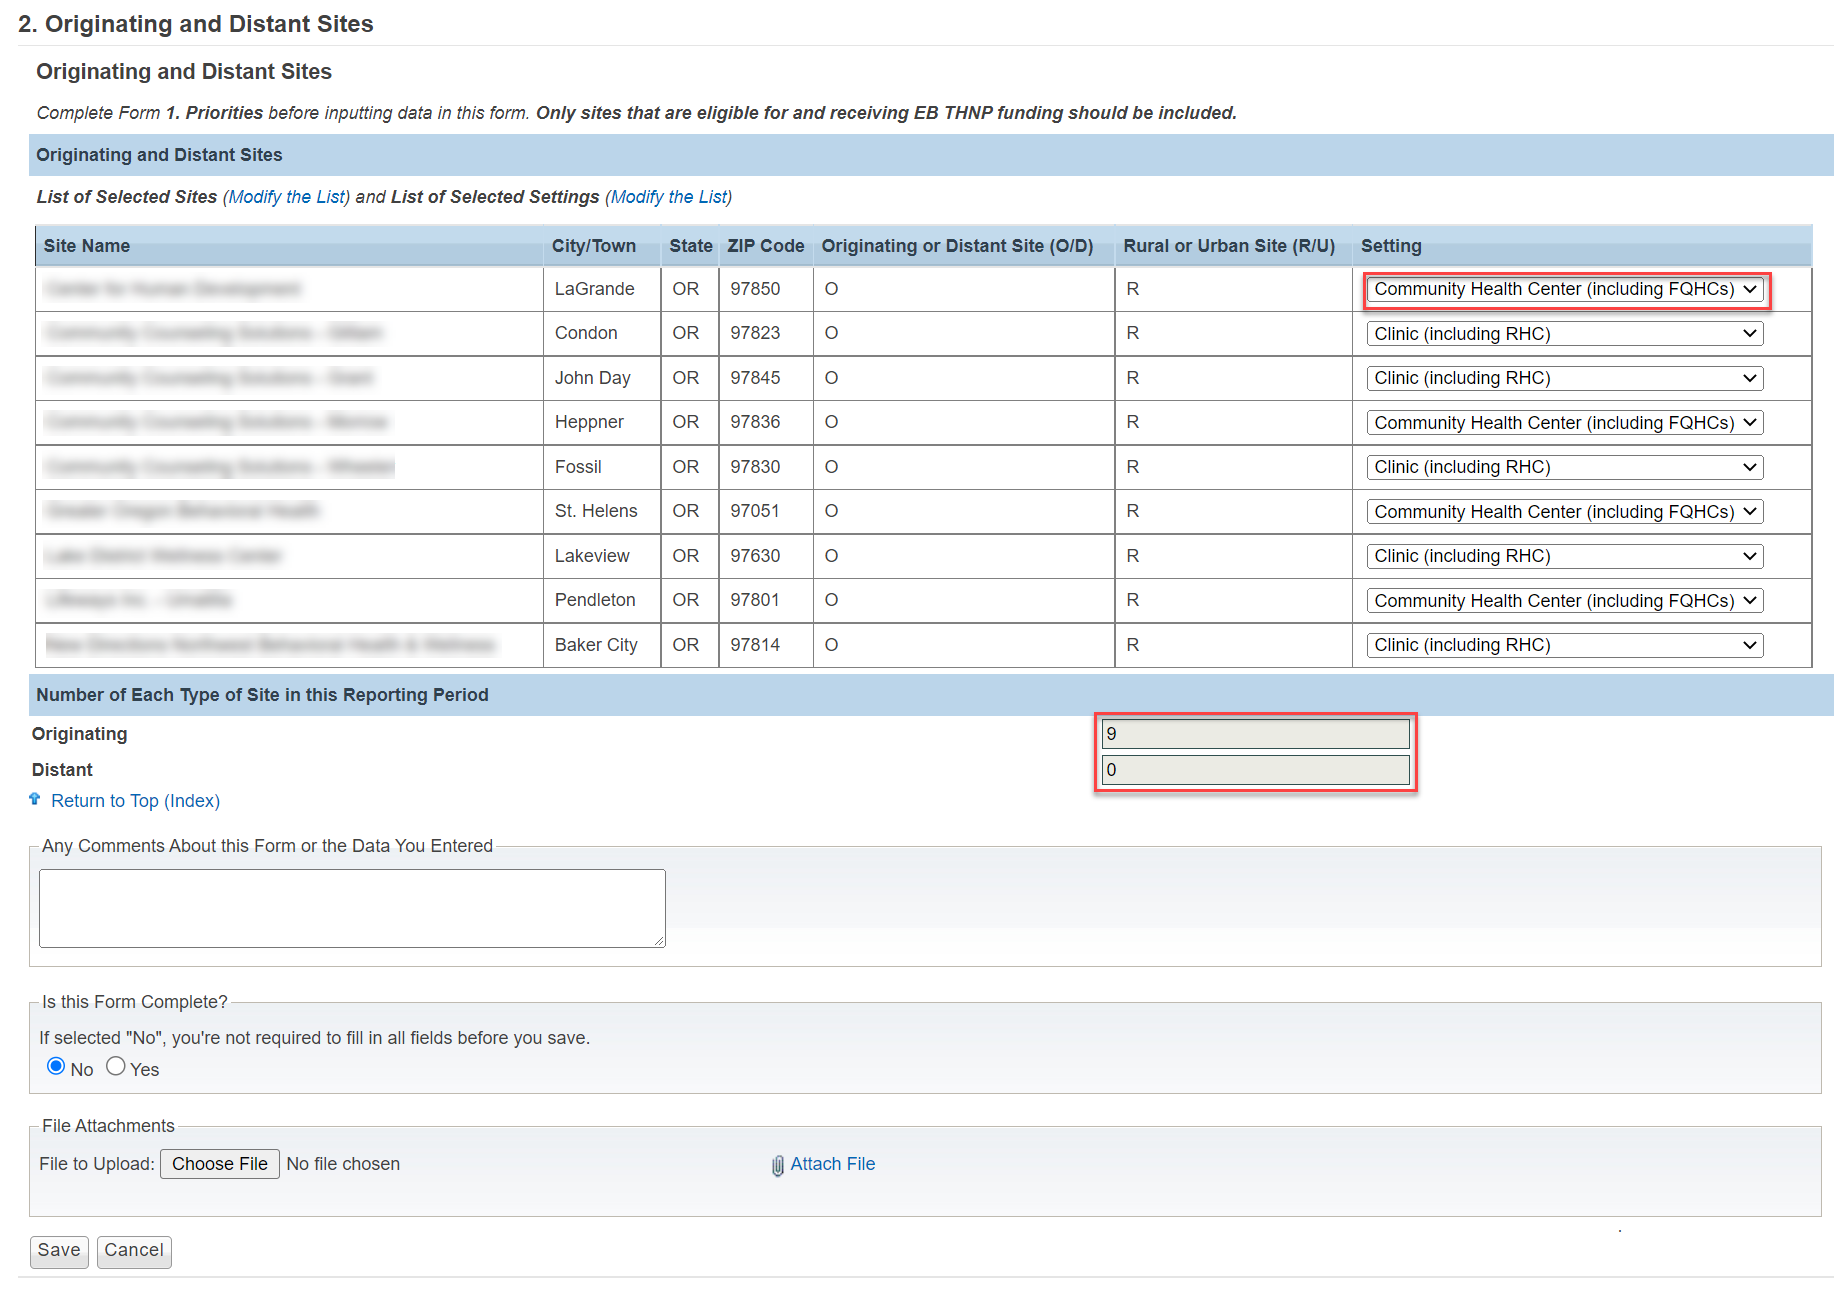The height and width of the screenshot is (1292, 1846).
Task: Open the Setting dropdown for St. Helens row
Action: click(x=1564, y=512)
